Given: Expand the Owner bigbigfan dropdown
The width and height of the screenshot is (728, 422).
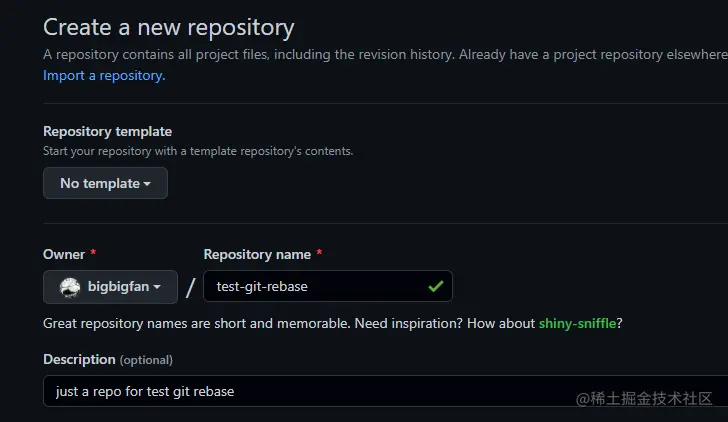Looking at the screenshot, I should click(110, 287).
